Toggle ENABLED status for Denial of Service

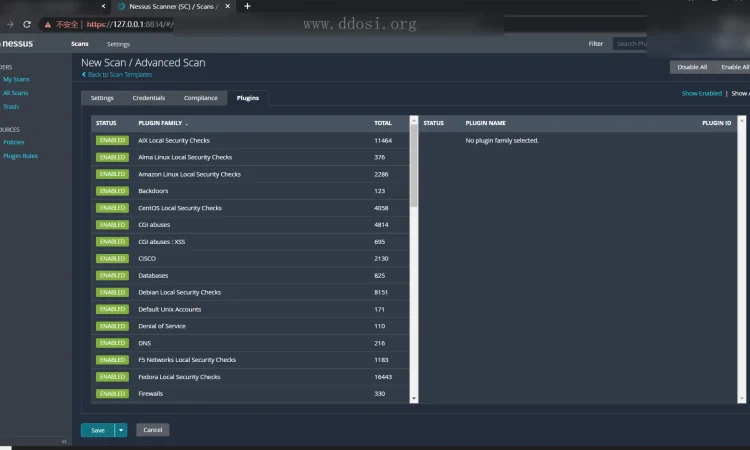[112, 326]
